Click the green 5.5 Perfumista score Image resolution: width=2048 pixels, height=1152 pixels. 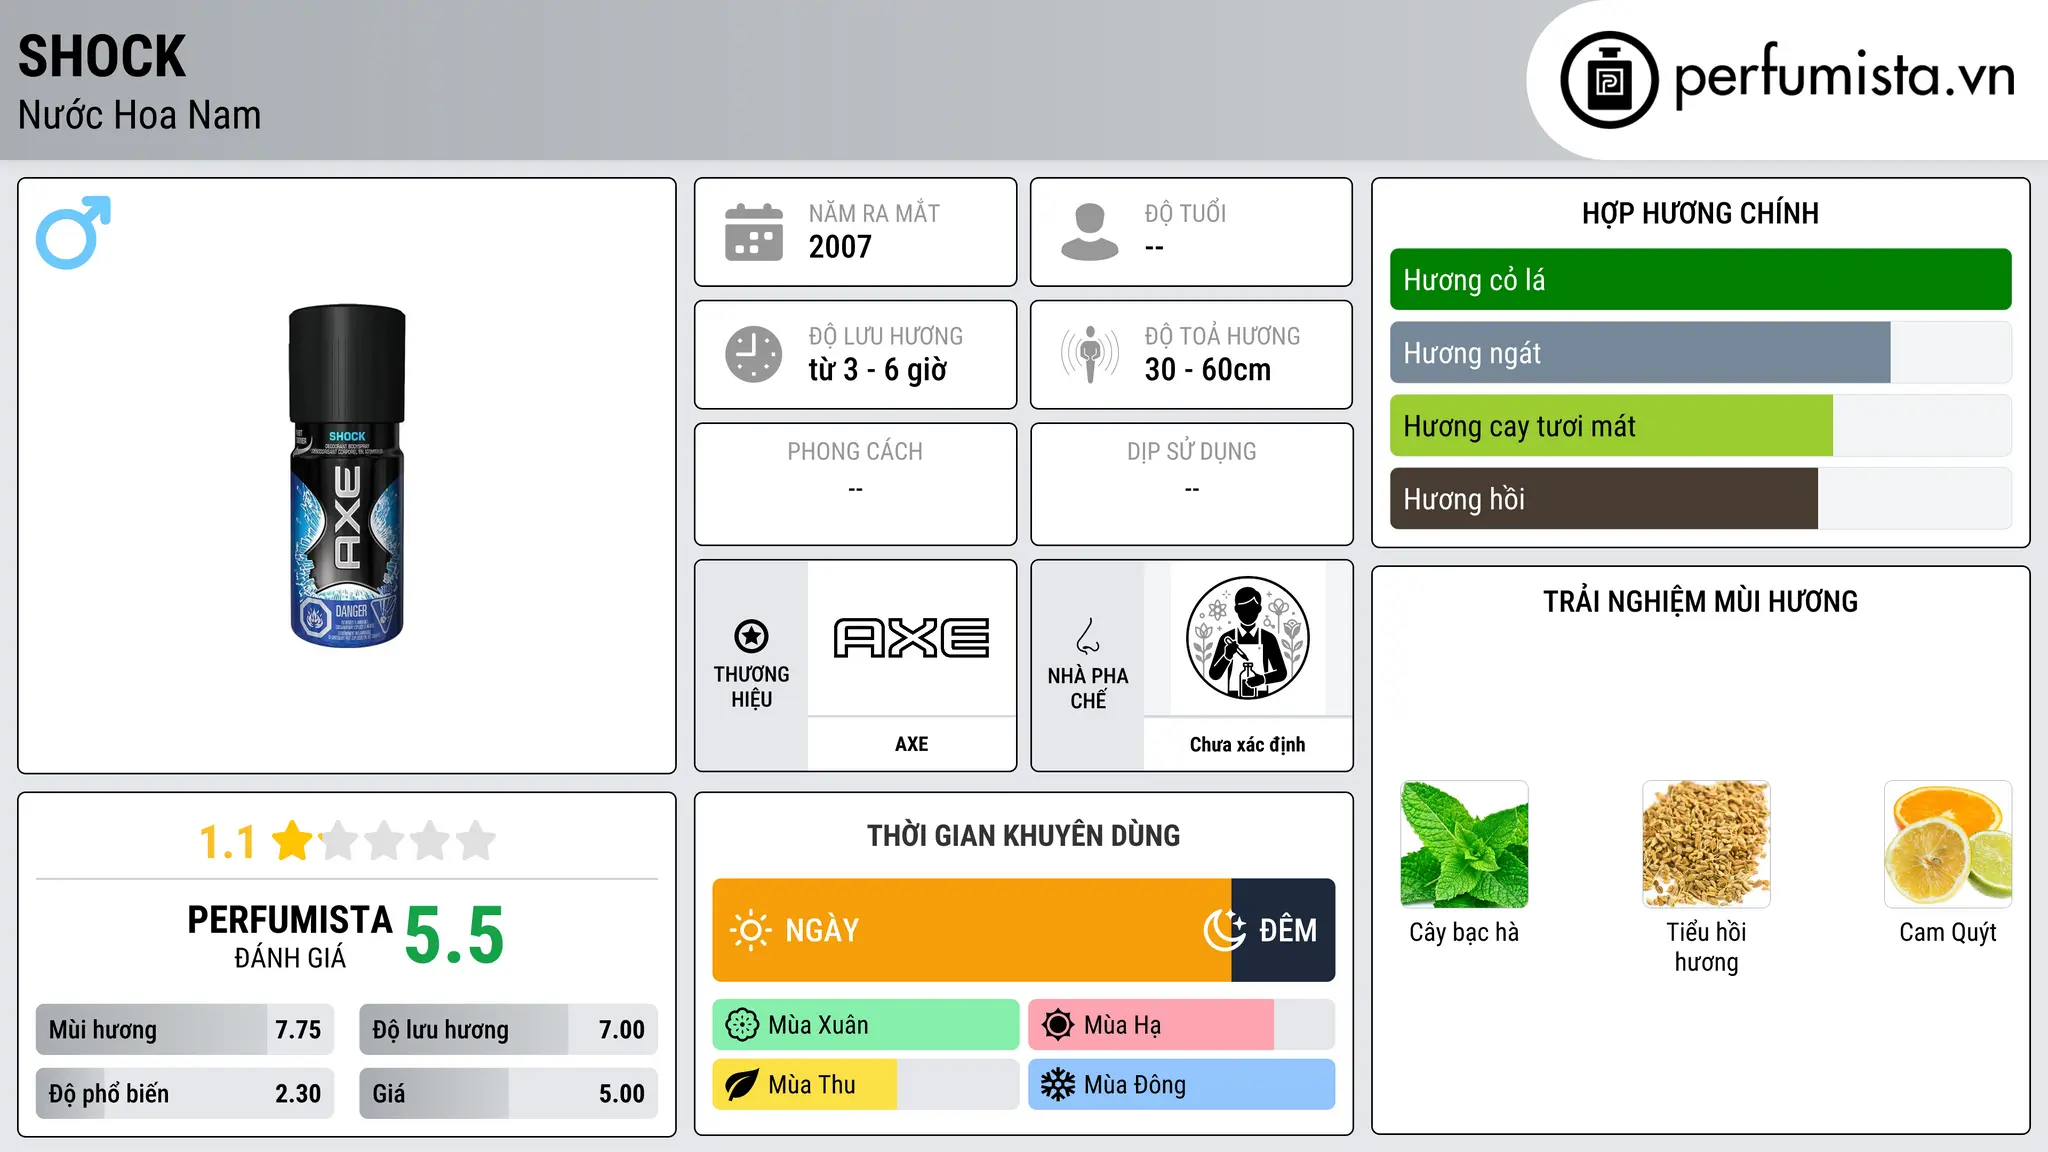pos(454,936)
